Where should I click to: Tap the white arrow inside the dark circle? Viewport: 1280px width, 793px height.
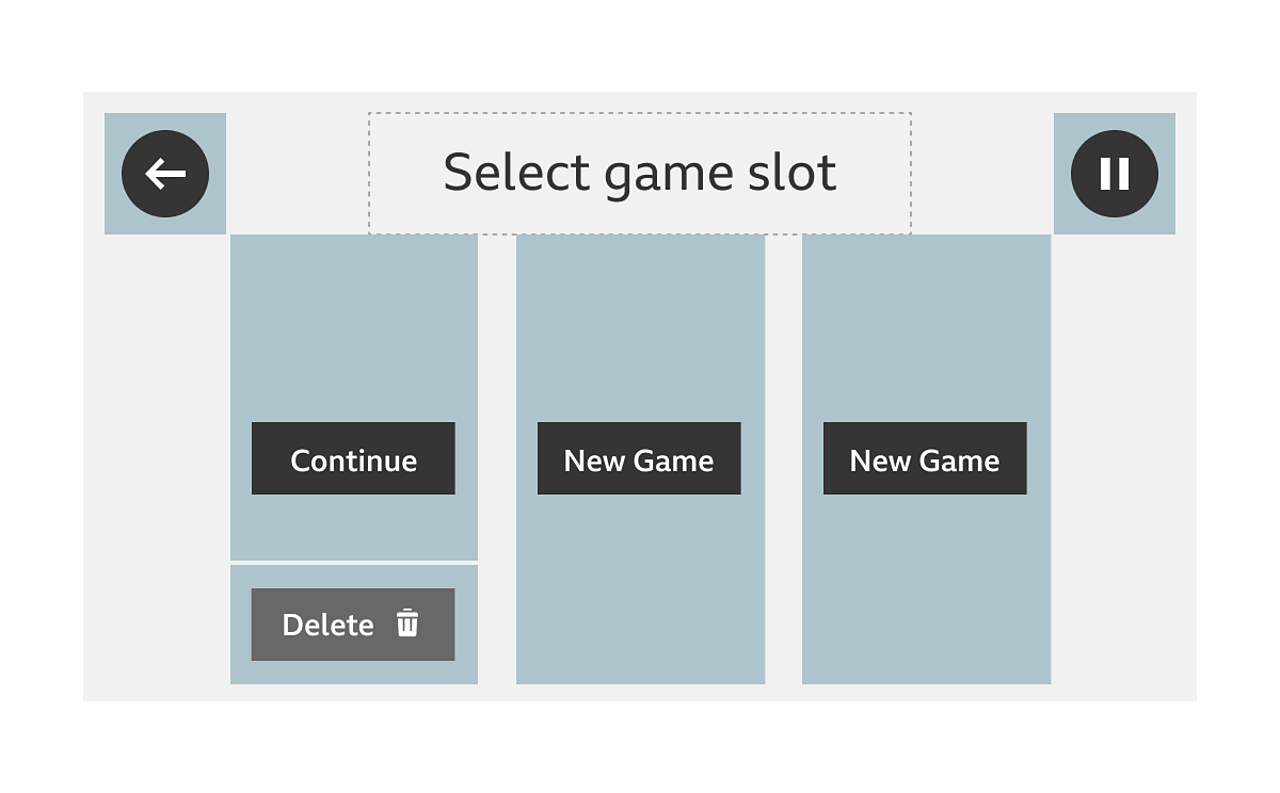click(x=165, y=173)
